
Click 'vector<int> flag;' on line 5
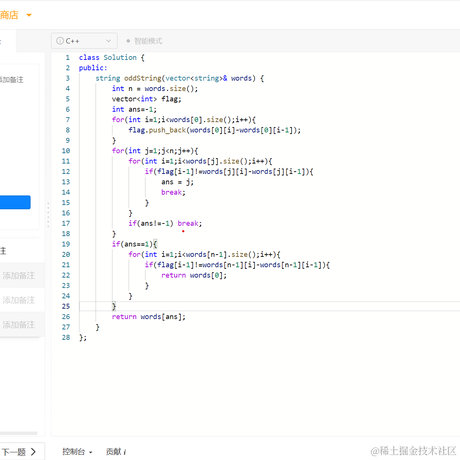point(147,99)
